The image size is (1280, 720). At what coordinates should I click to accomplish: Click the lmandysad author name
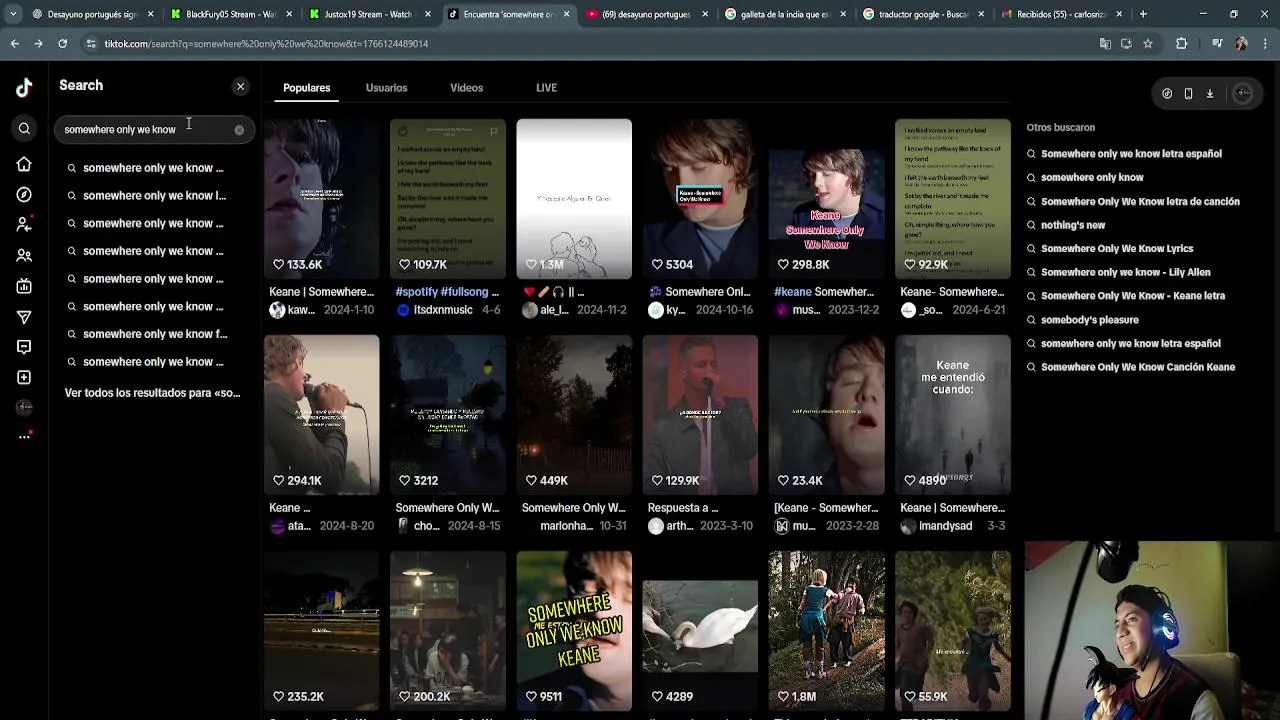coord(945,526)
